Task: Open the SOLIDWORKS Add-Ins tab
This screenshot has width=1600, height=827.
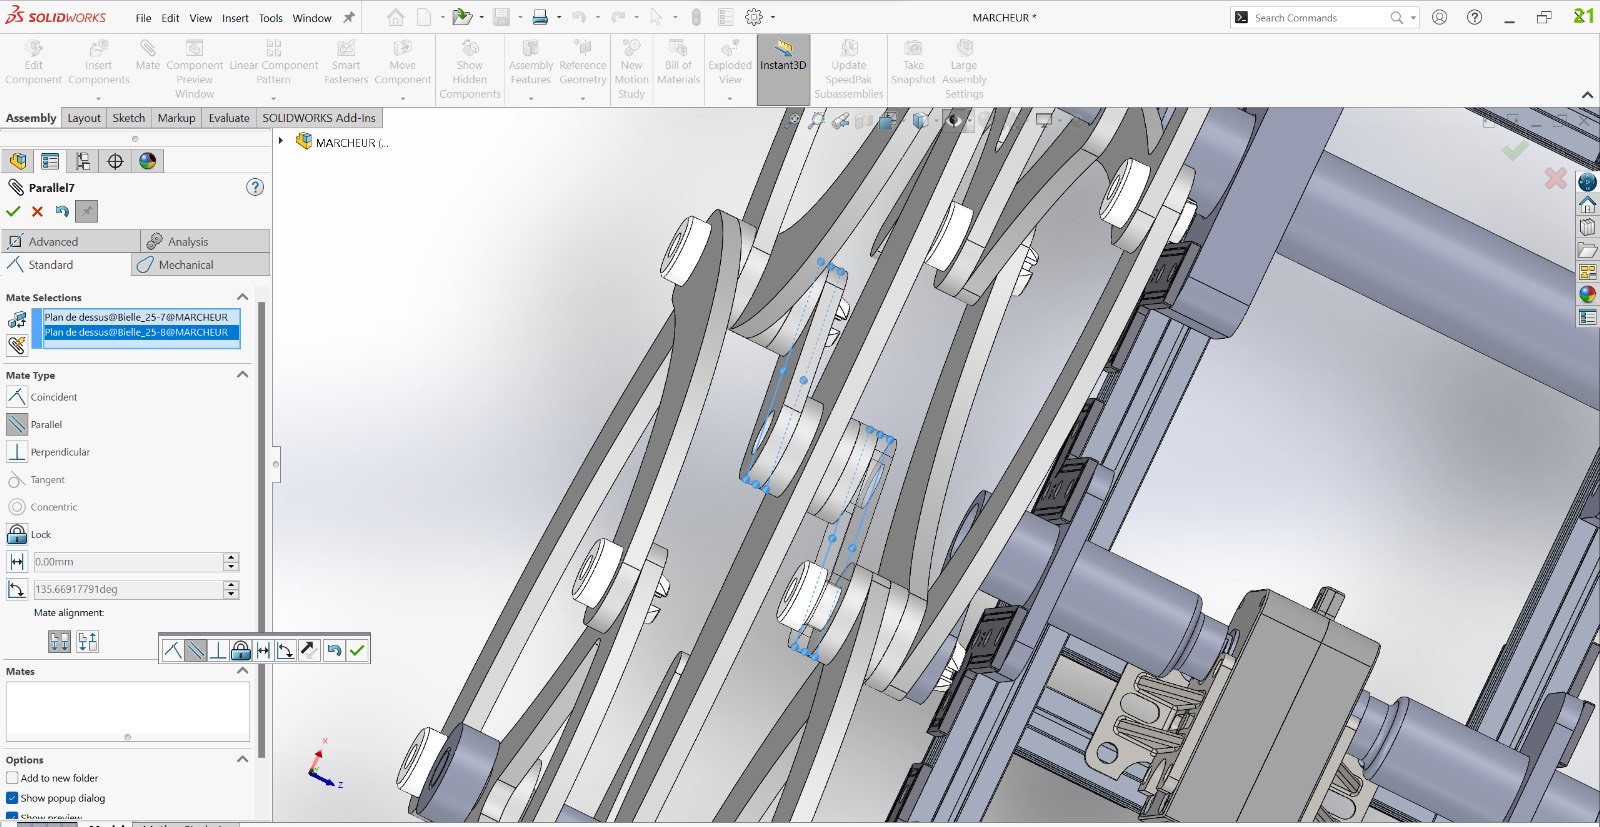Action: click(x=319, y=118)
